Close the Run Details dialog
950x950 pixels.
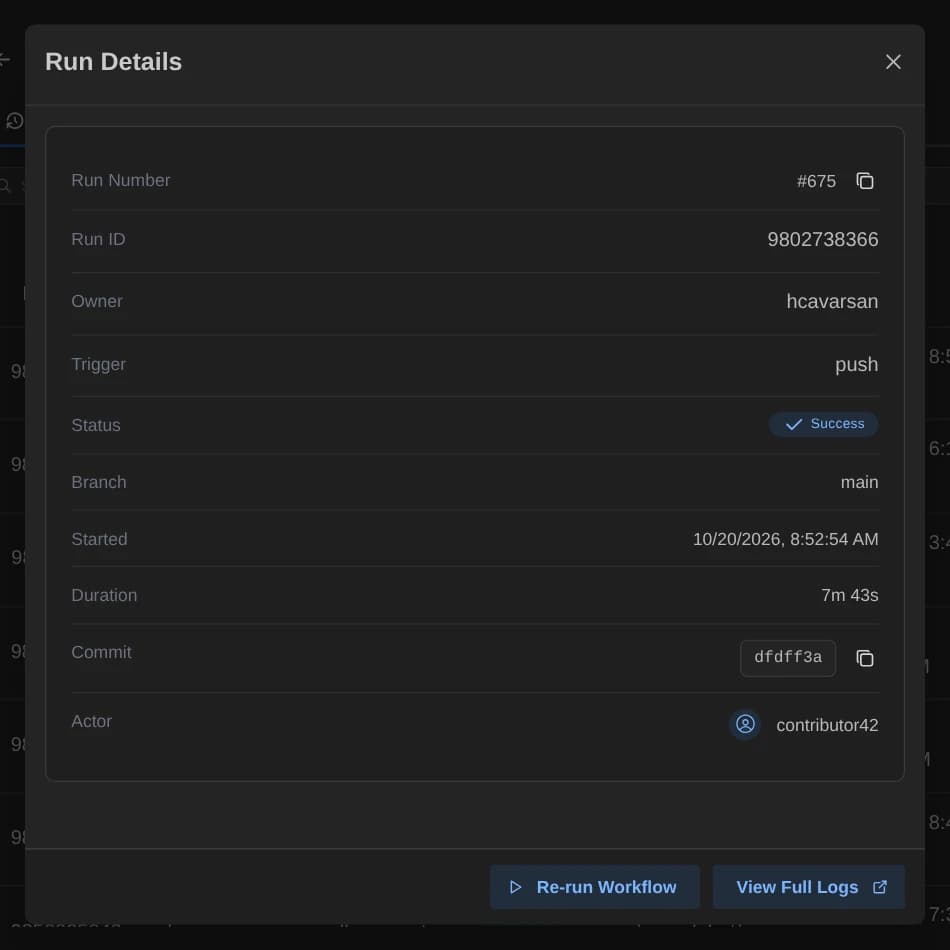point(893,62)
